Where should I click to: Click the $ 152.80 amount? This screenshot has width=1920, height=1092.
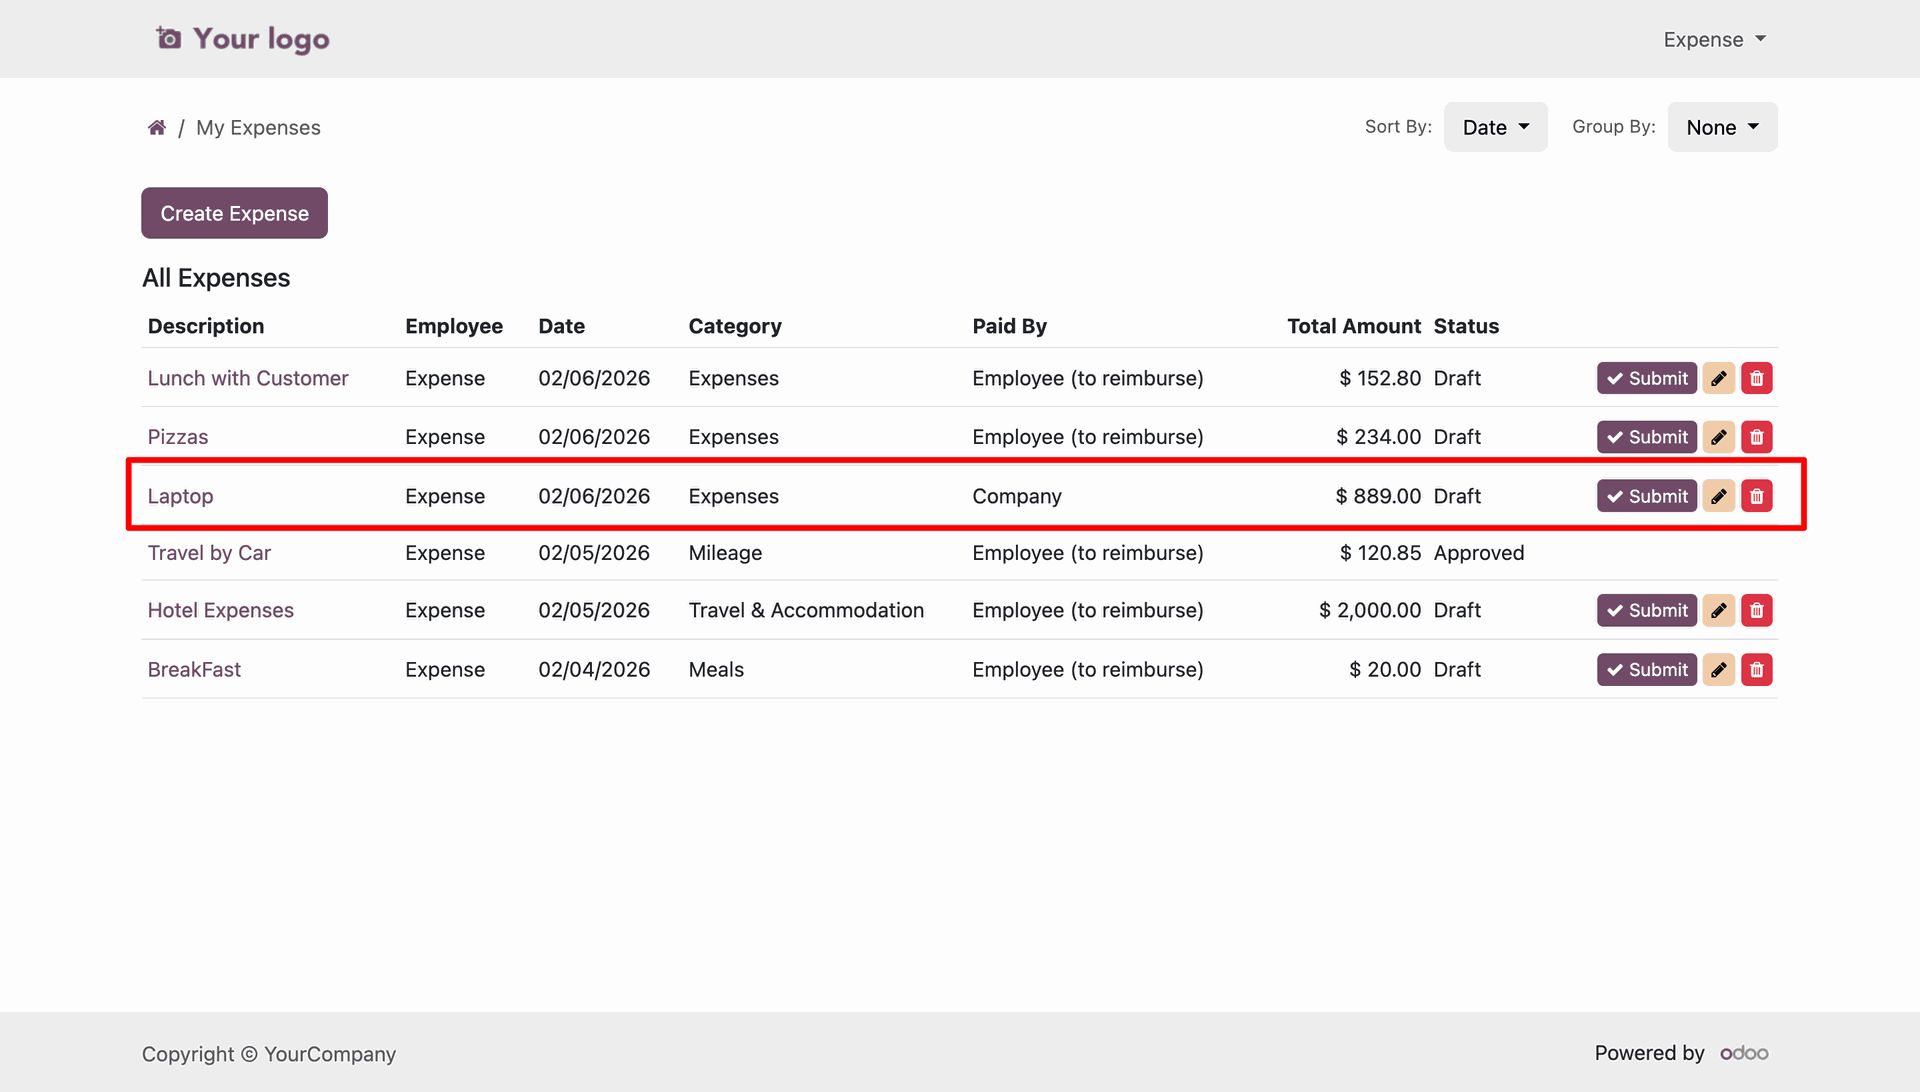pos(1380,378)
